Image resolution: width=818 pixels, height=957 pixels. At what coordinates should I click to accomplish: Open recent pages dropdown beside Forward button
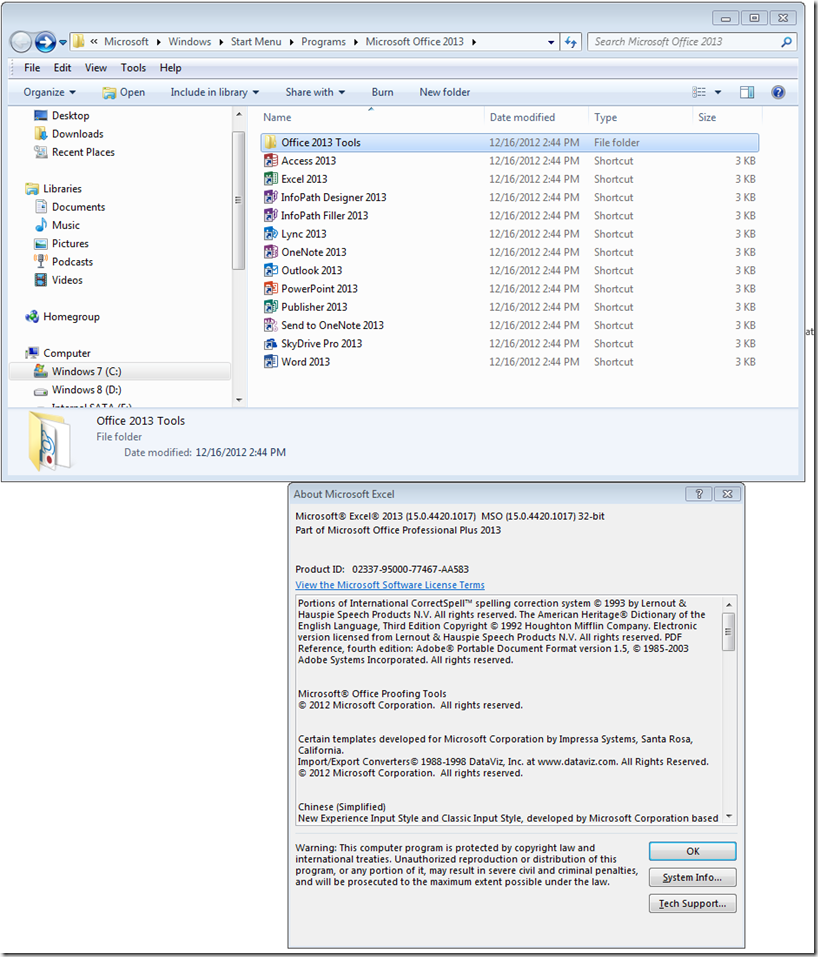point(62,42)
